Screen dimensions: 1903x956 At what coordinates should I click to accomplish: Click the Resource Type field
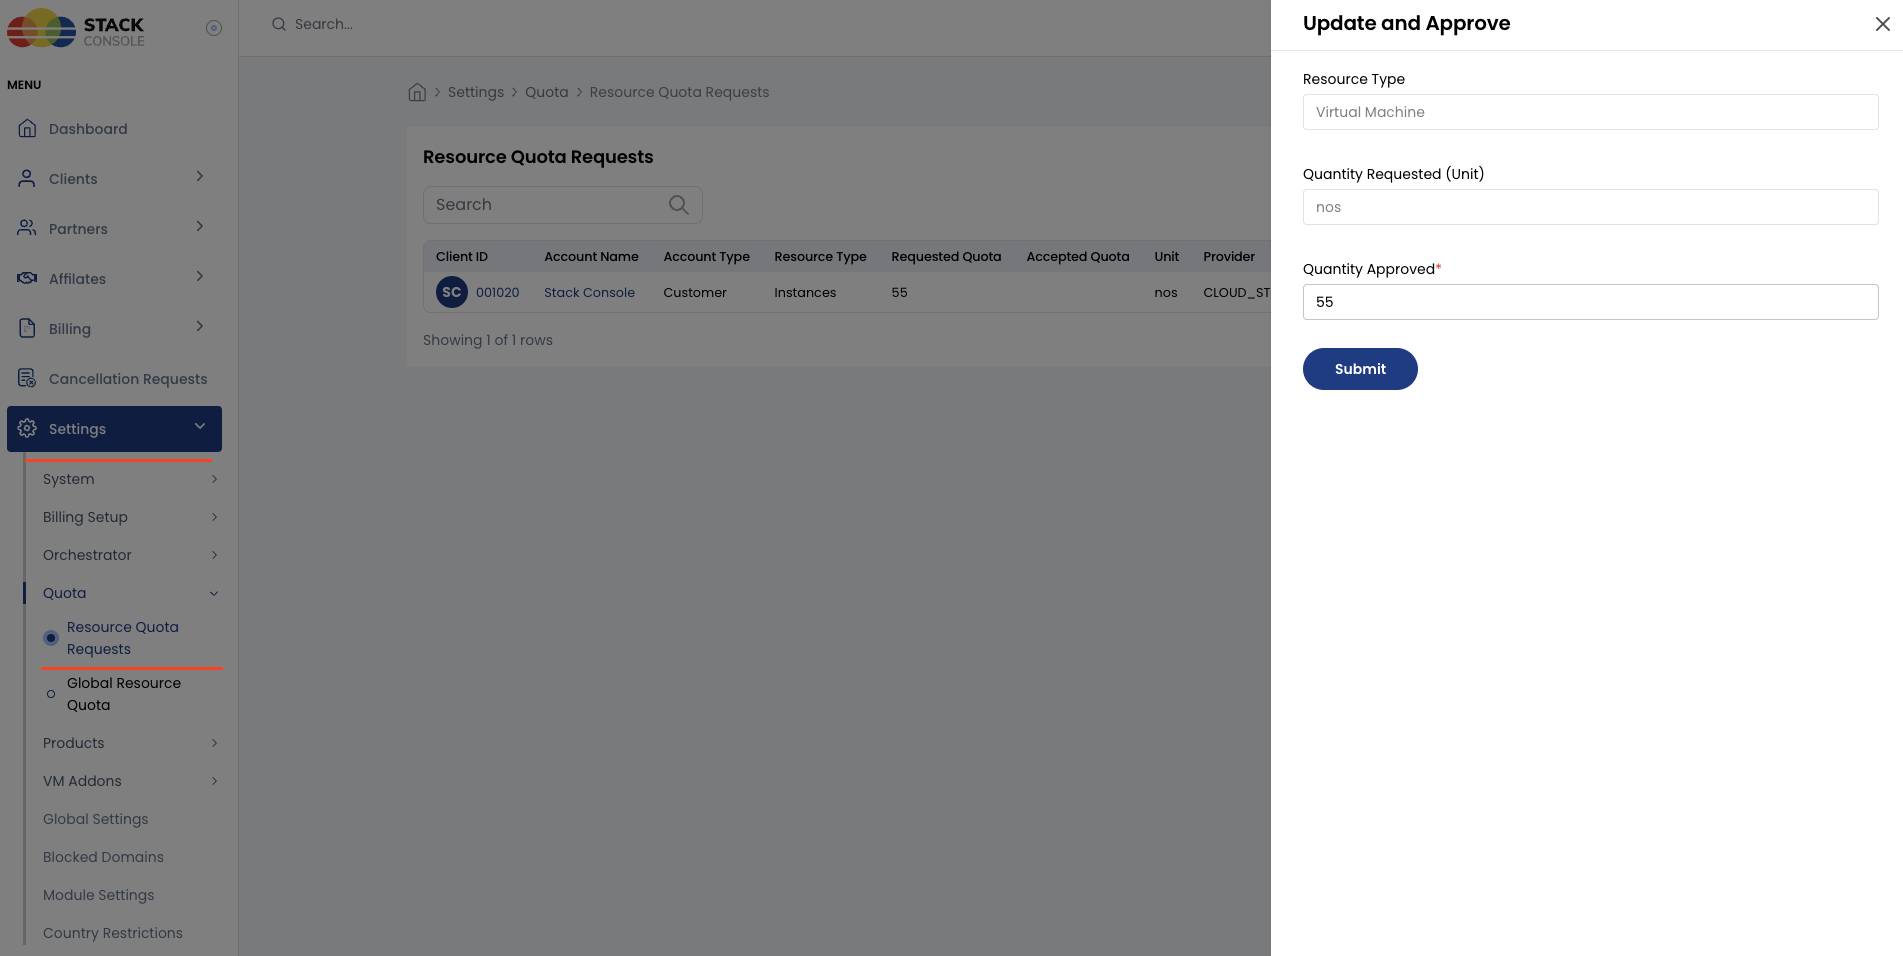coord(1590,112)
